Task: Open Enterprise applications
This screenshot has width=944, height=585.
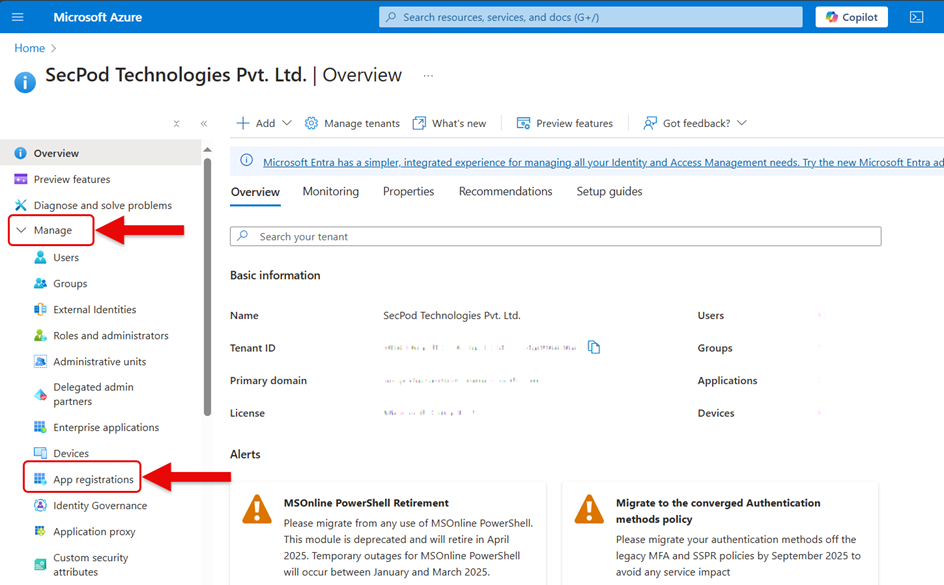Action: (106, 427)
